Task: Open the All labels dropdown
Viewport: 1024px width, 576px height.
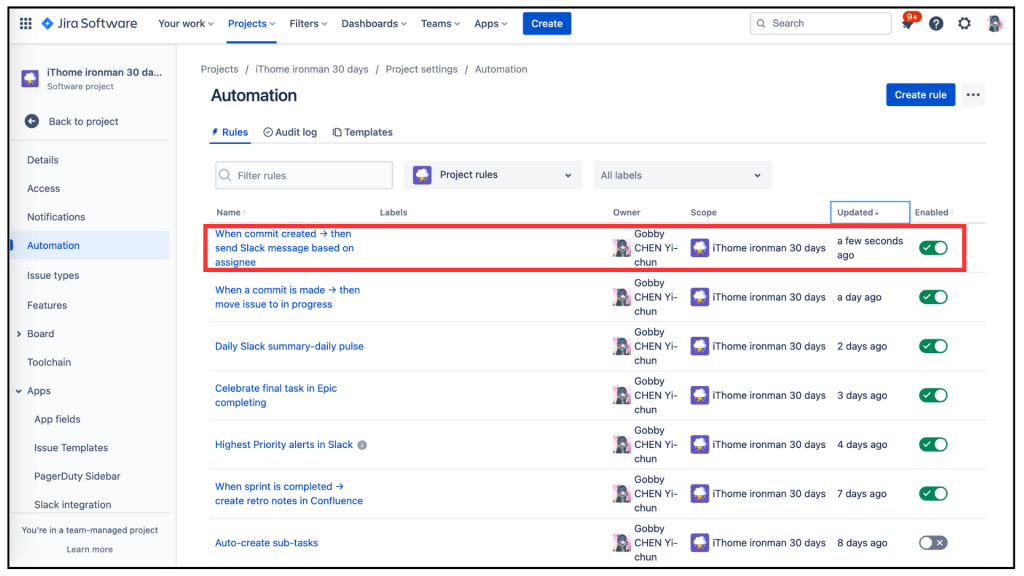Action: pos(682,175)
